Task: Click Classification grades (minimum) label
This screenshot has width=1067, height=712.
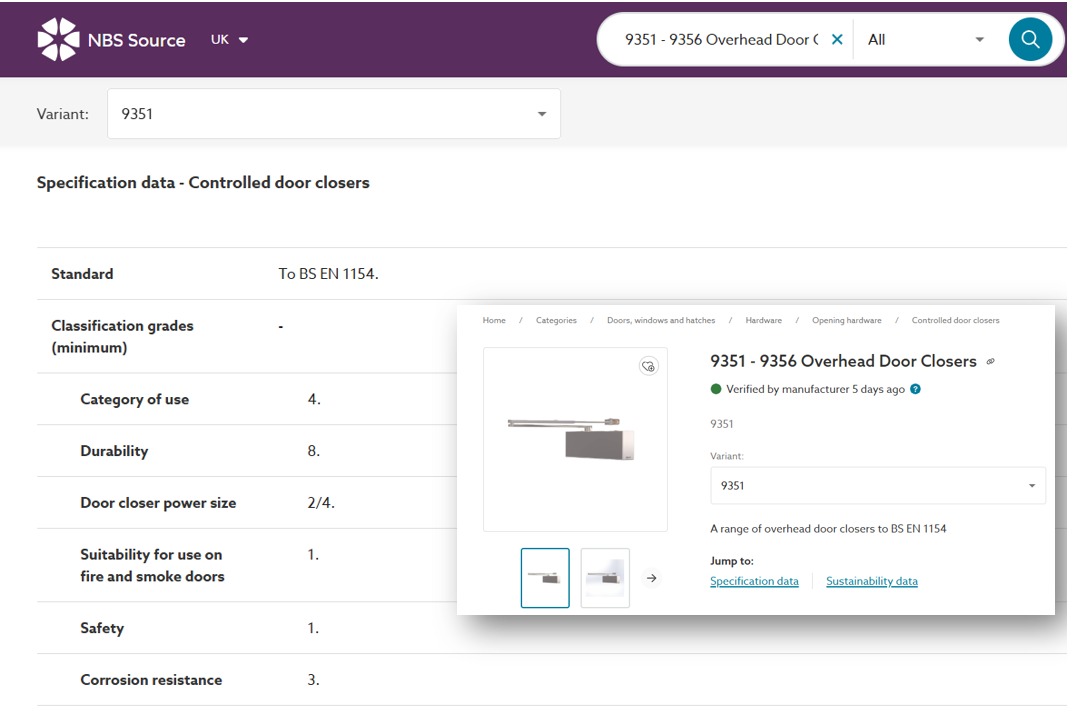Action: (x=122, y=336)
